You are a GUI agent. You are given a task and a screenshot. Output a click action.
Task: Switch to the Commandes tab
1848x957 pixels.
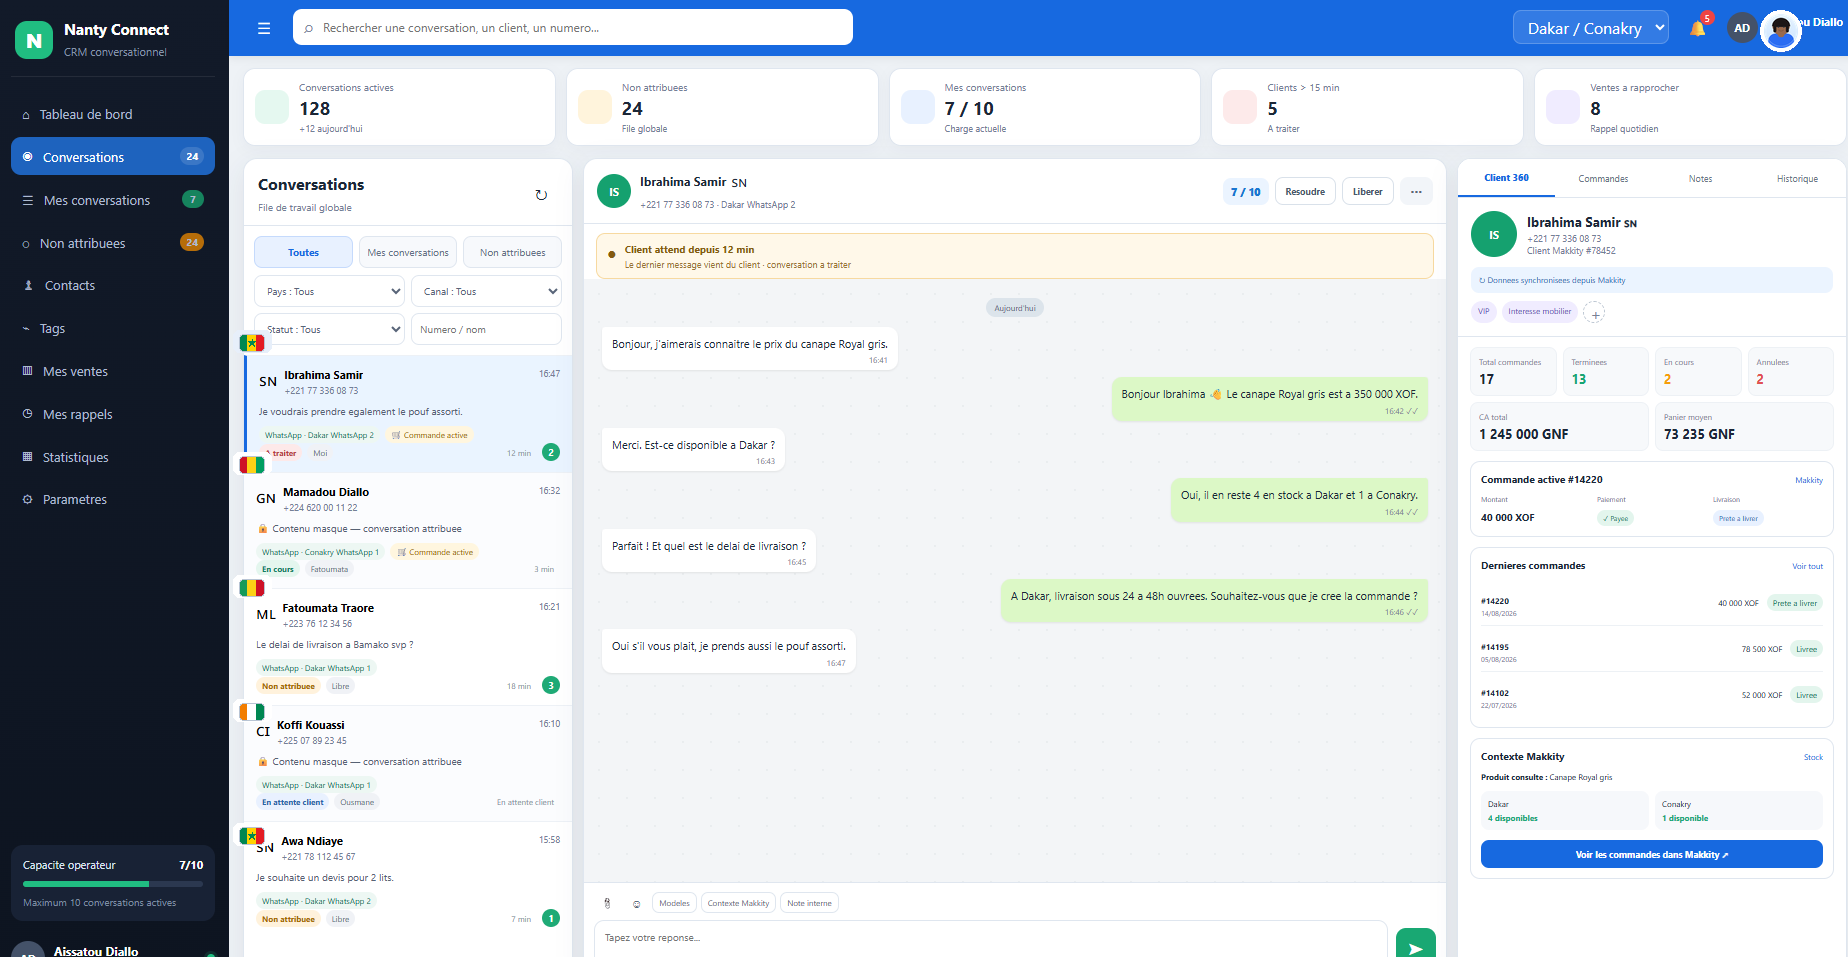click(1603, 178)
